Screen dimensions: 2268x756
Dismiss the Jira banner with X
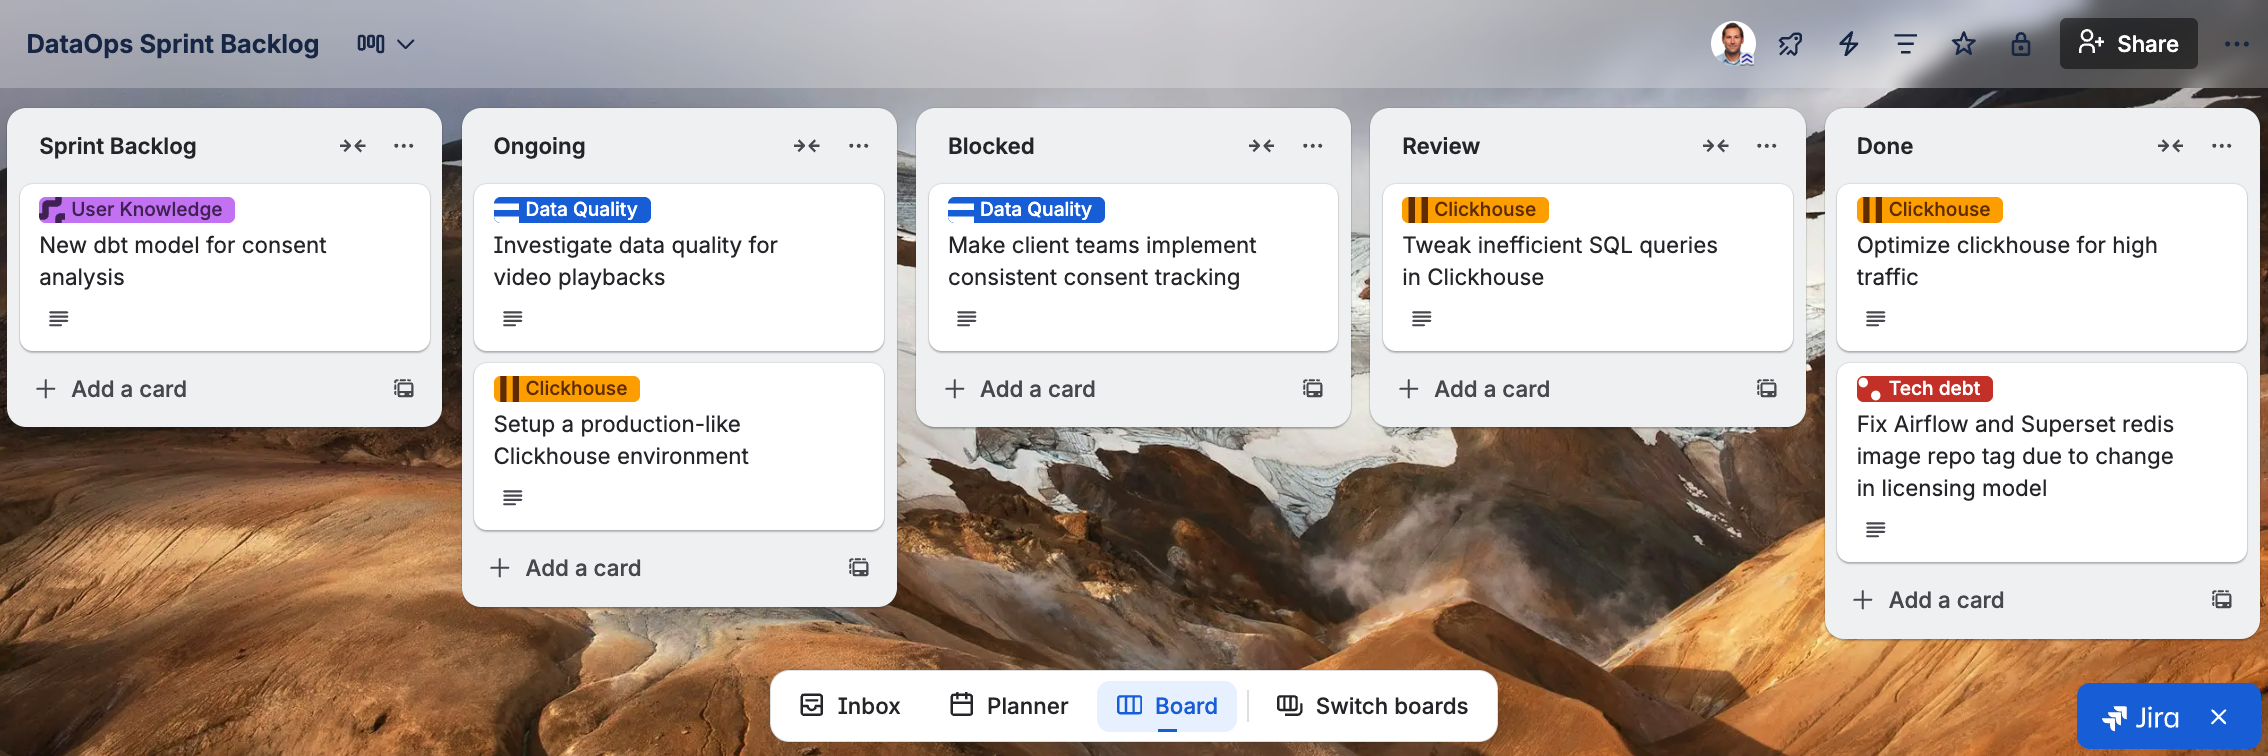click(x=2219, y=717)
